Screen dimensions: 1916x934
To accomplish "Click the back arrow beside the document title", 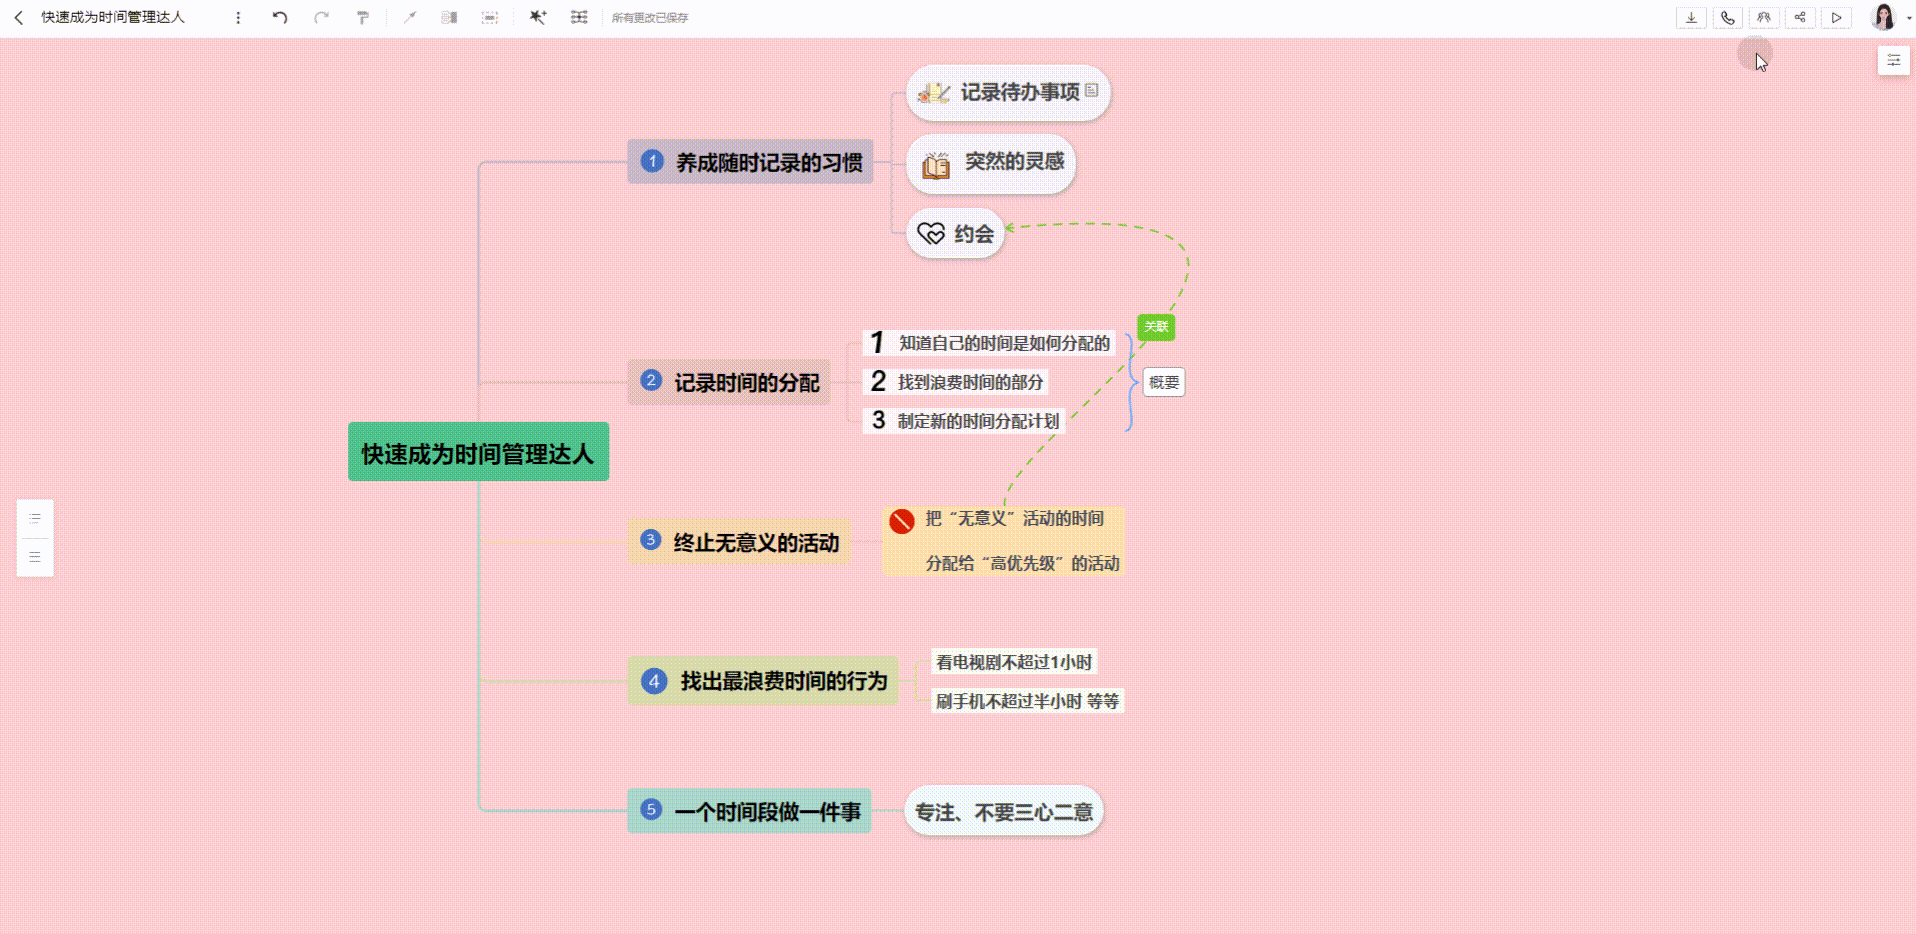I will pyautogui.click(x=18, y=18).
